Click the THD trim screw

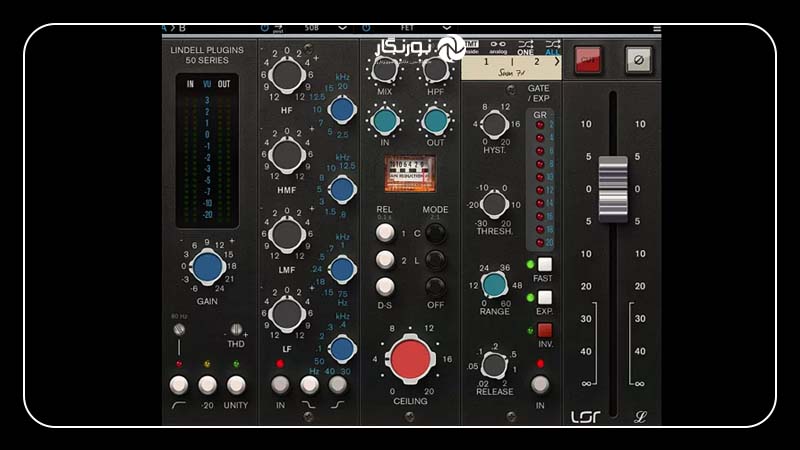(x=236, y=329)
